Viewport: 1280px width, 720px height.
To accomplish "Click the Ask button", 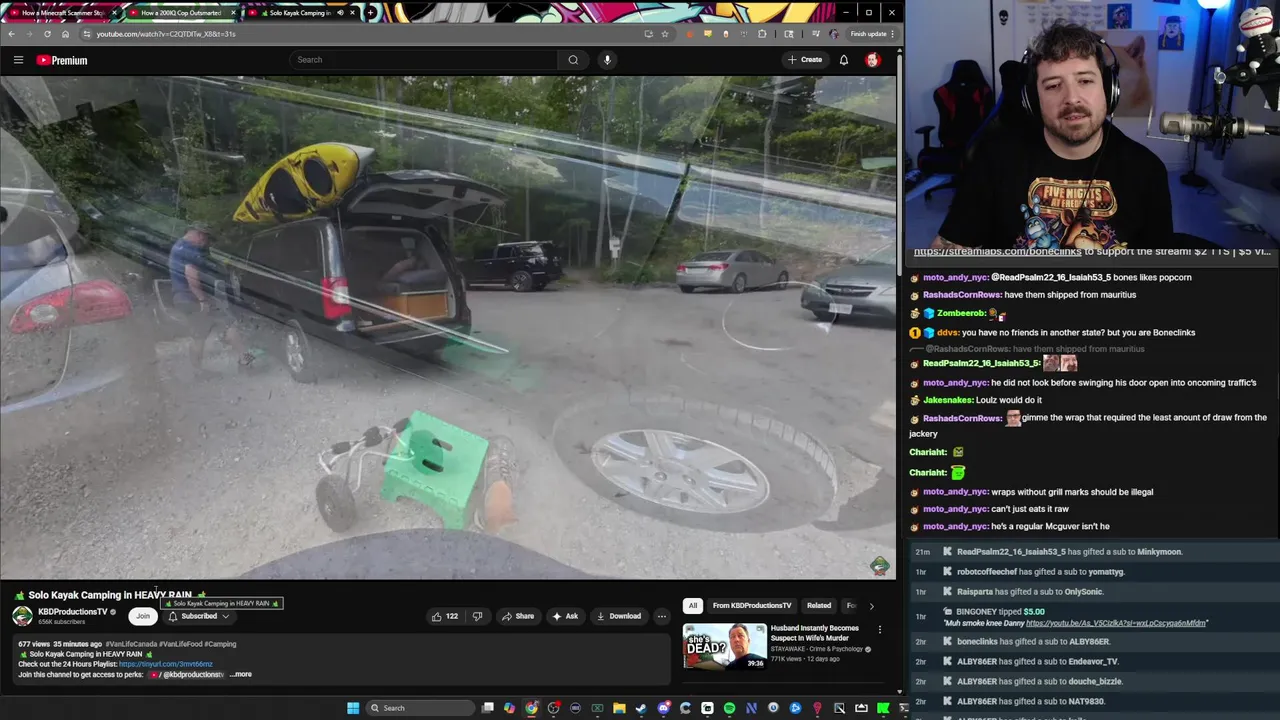I will pyautogui.click(x=565, y=616).
